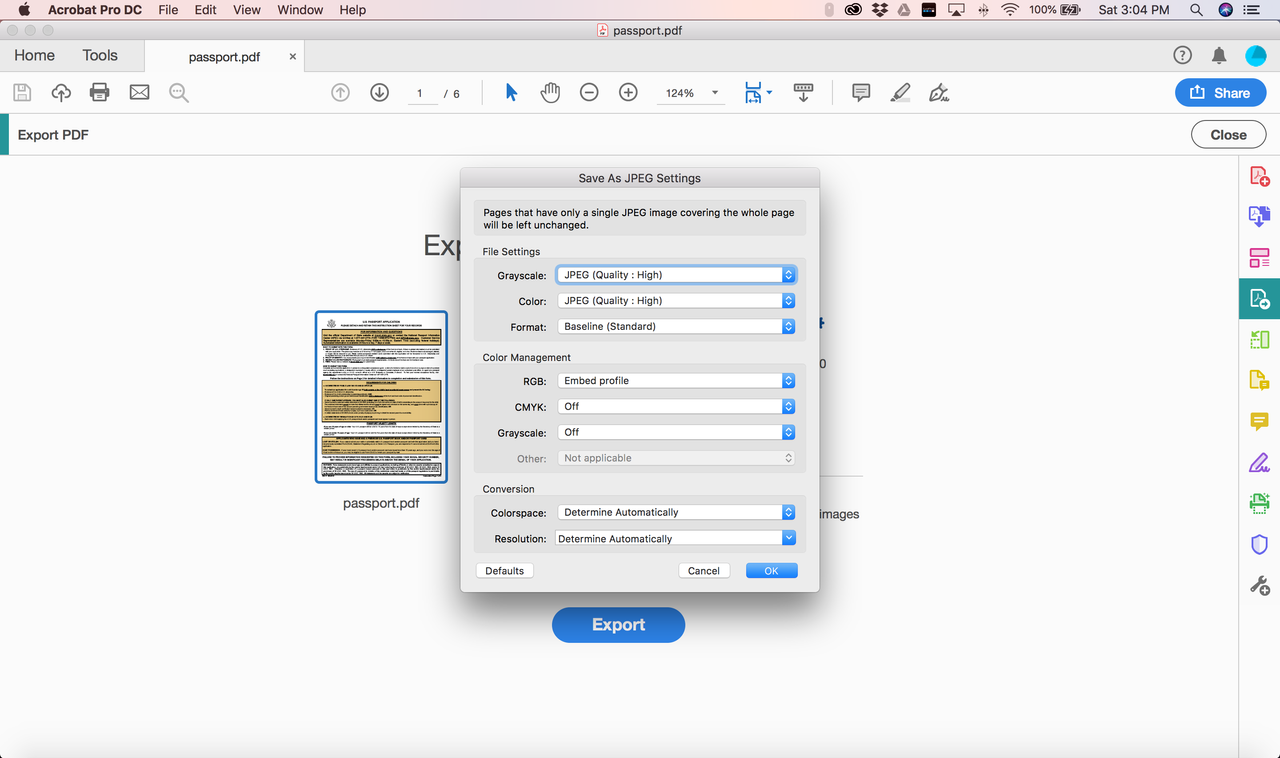Click the Dropbox menu bar icon

[x=880, y=9]
